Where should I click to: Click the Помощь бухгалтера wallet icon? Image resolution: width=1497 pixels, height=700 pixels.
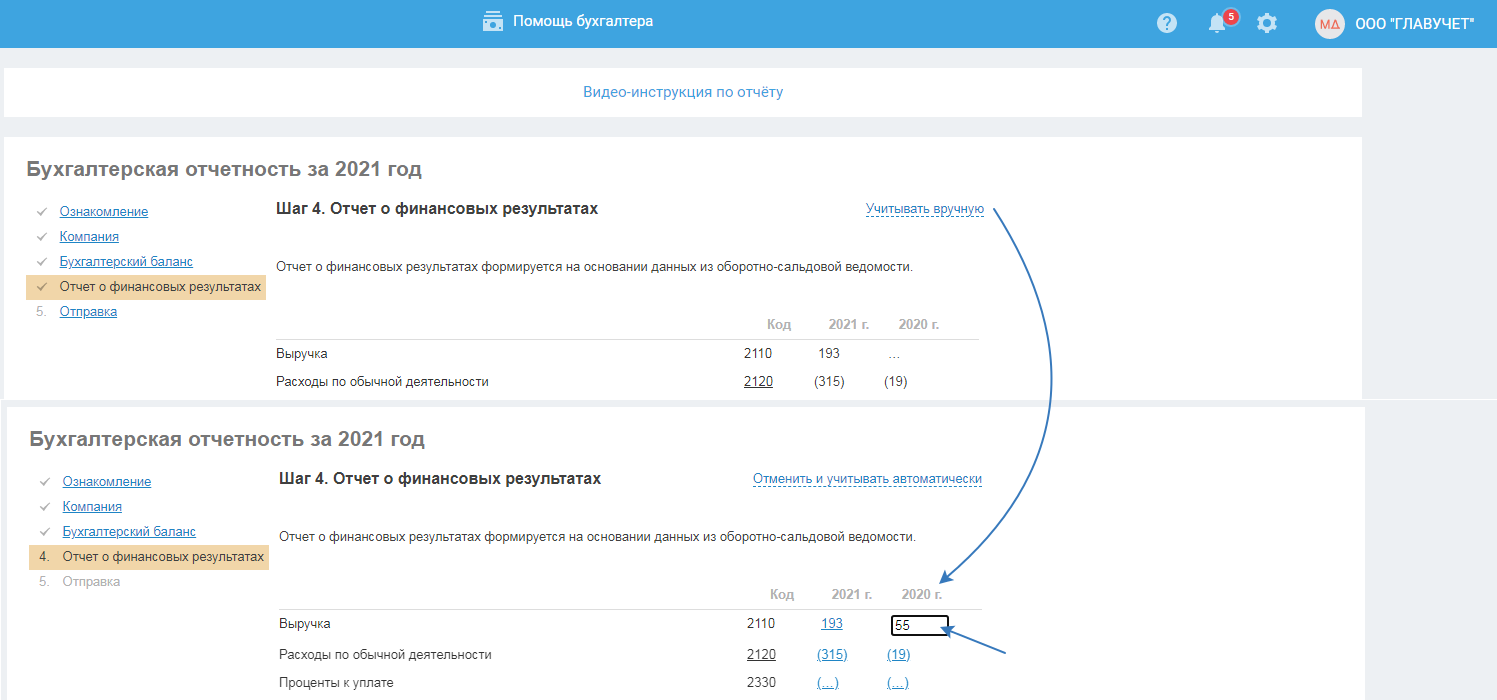click(492, 21)
